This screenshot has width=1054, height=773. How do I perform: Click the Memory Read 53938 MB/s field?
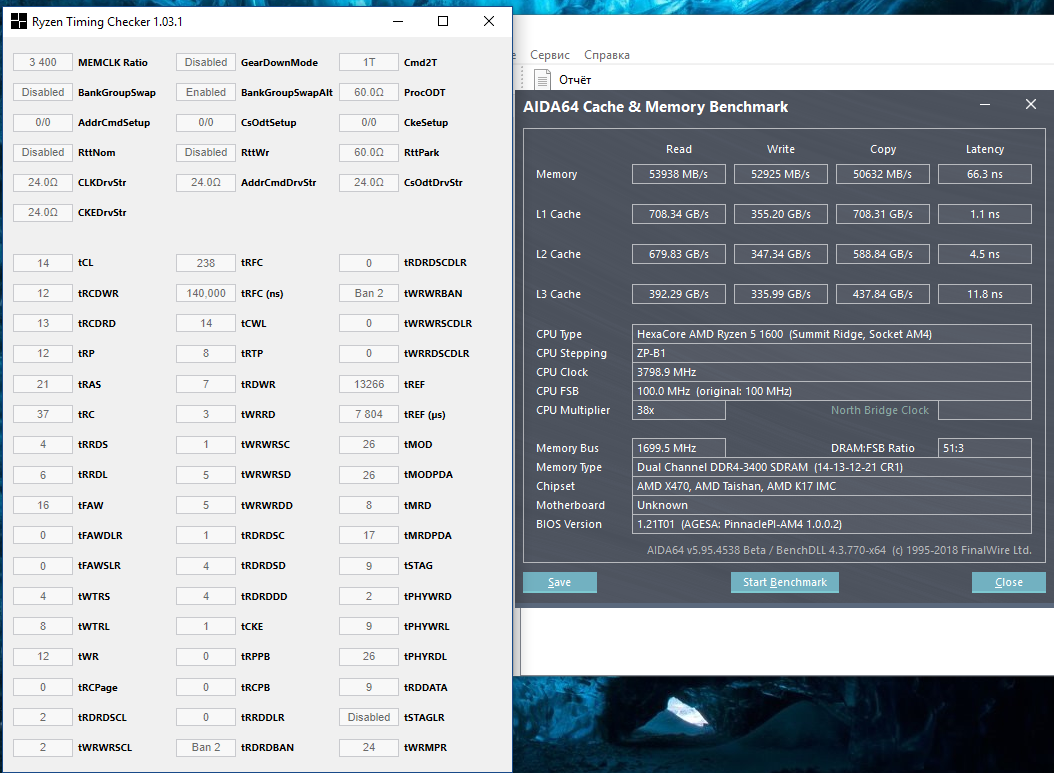(678, 174)
